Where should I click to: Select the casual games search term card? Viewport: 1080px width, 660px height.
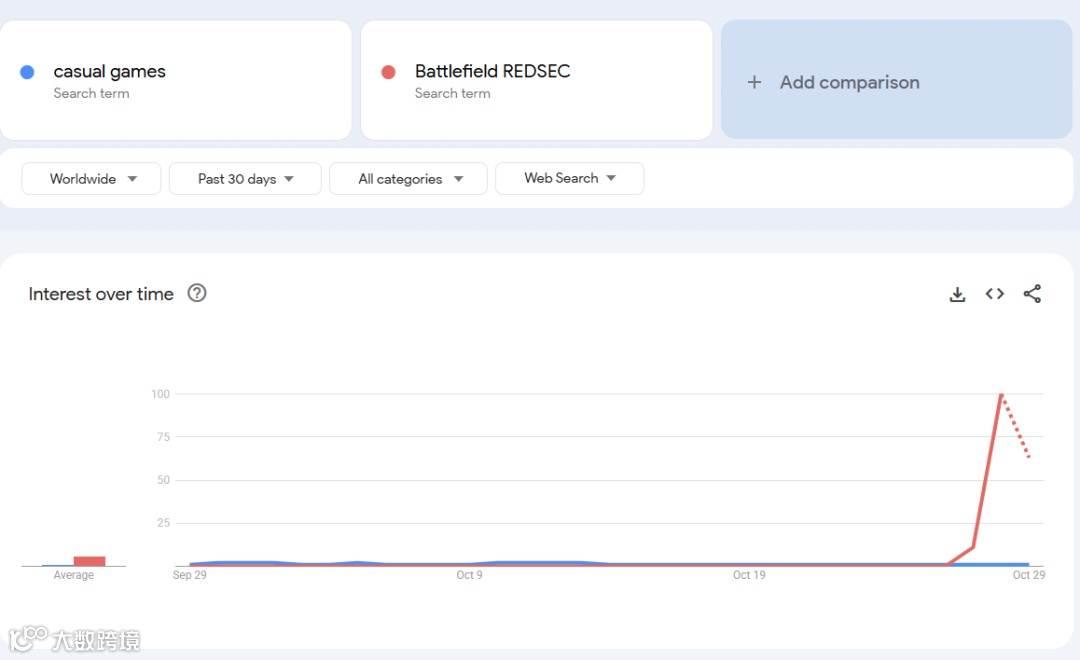[175, 80]
